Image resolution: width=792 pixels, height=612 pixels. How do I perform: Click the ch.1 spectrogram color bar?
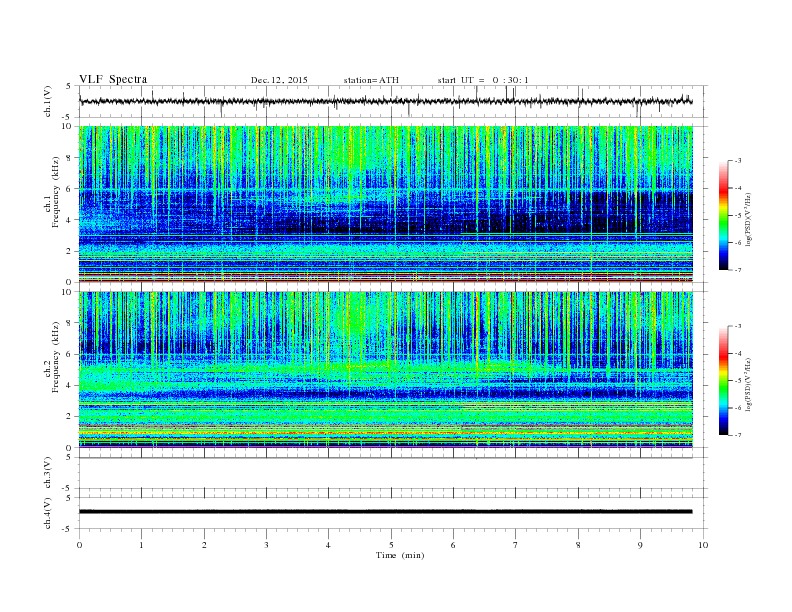click(724, 215)
